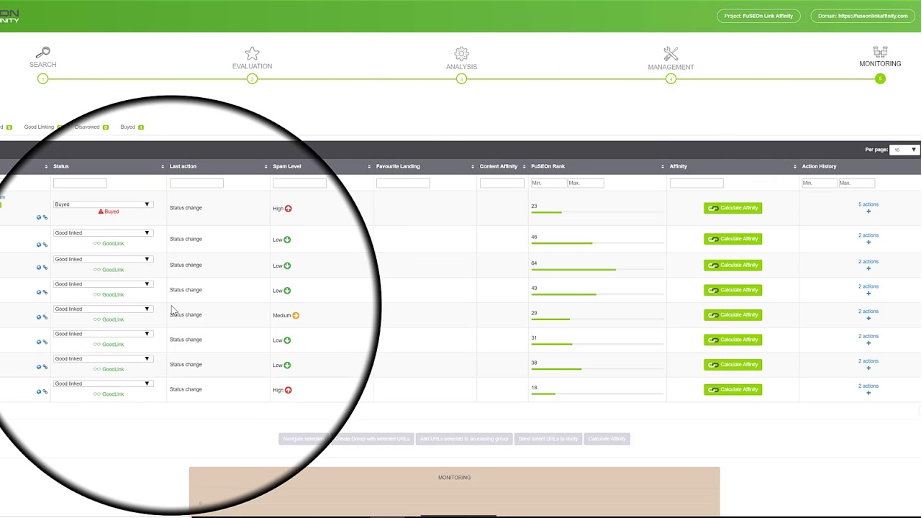
Task: Open the Buyed status dropdown
Action: point(103,204)
